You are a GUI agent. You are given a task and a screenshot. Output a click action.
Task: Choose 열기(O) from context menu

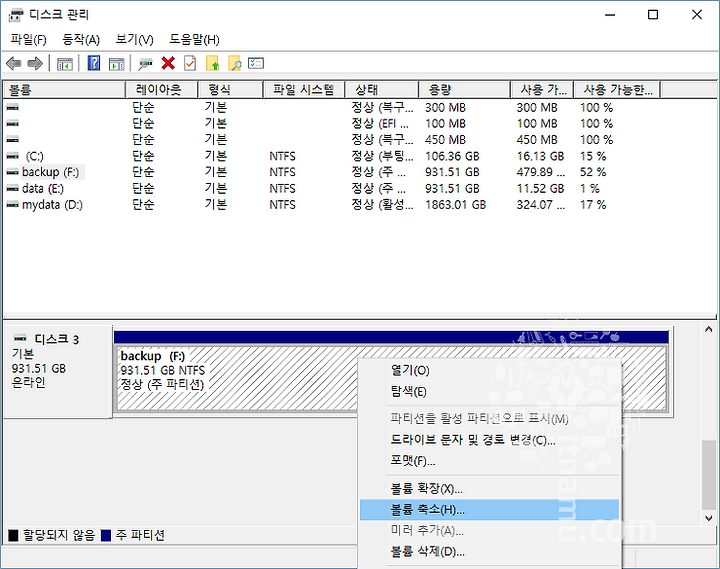tap(489, 370)
